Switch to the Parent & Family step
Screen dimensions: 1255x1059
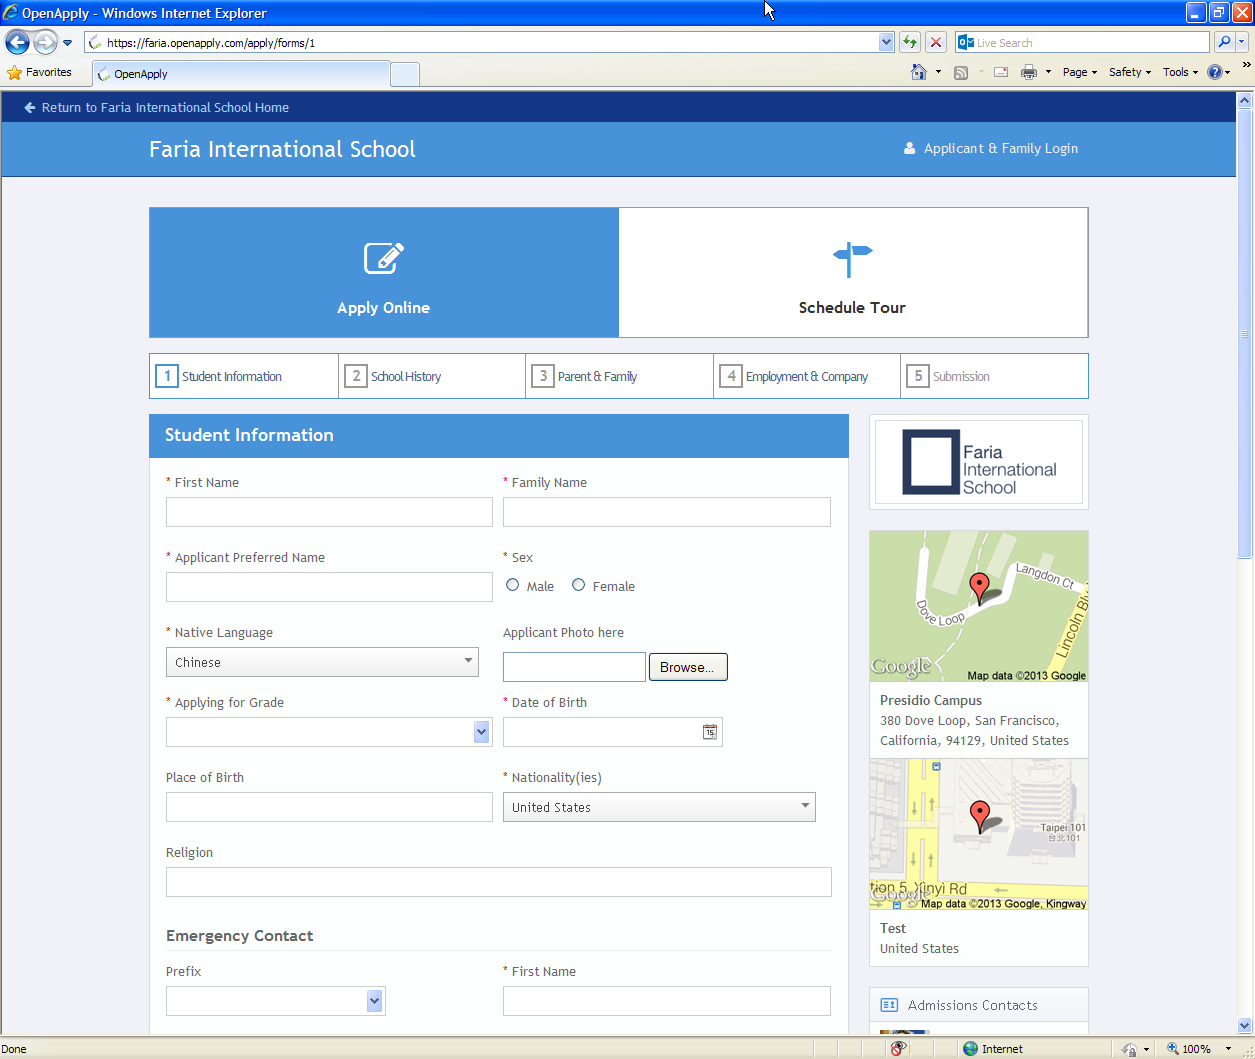click(619, 376)
